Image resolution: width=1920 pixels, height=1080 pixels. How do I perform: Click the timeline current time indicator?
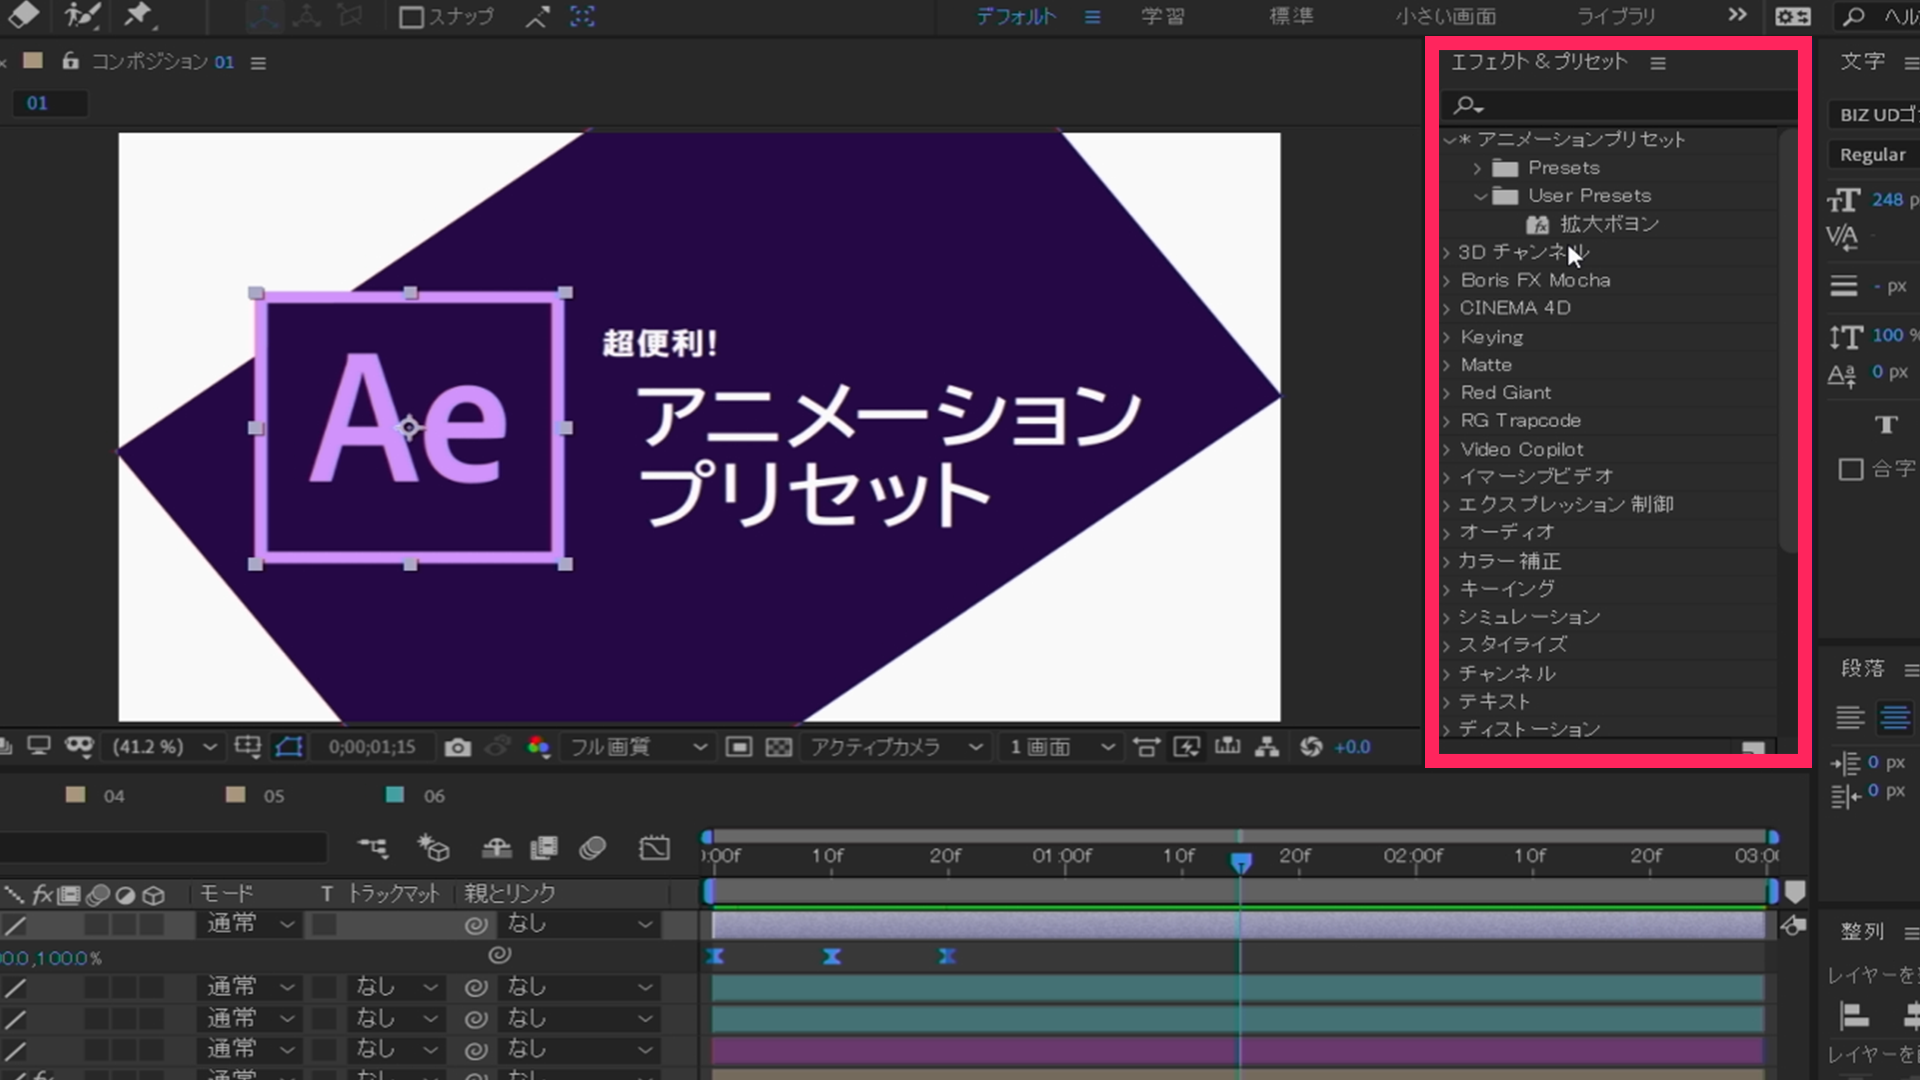tap(1241, 862)
